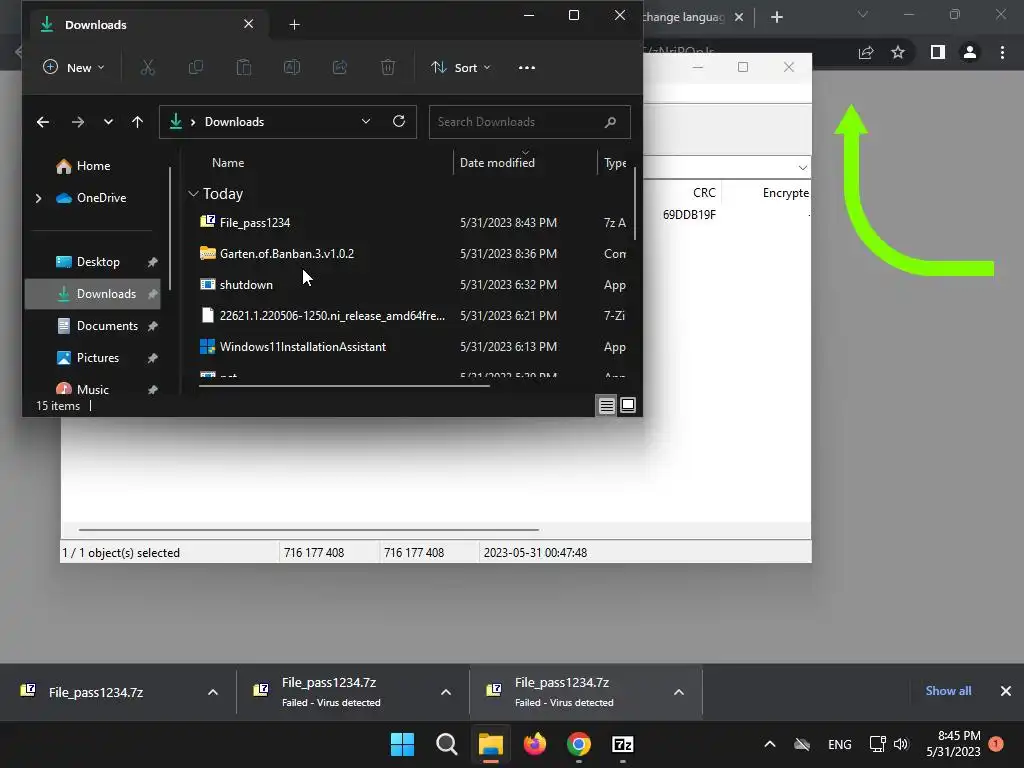
Task: Click the Firefox taskbar icon
Action: (x=535, y=744)
